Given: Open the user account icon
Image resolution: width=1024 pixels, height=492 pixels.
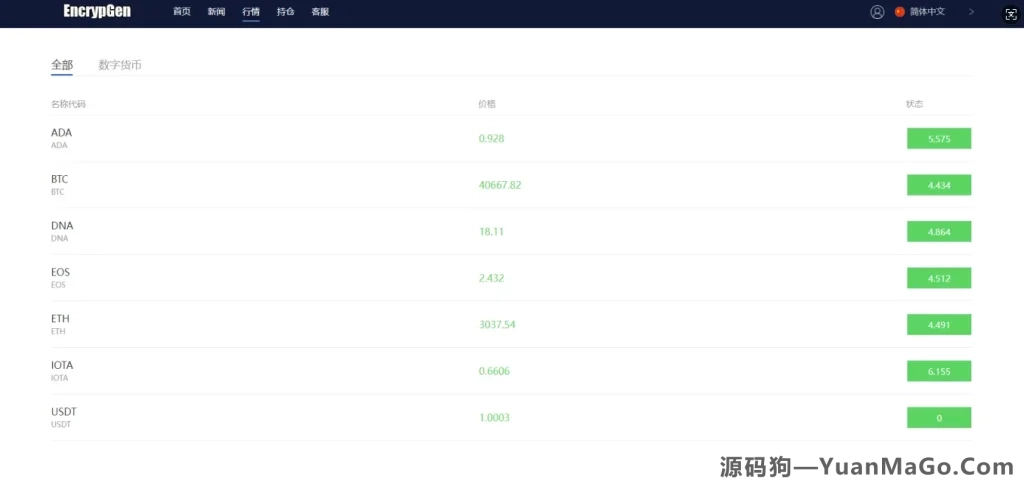Looking at the screenshot, I should [x=877, y=12].
